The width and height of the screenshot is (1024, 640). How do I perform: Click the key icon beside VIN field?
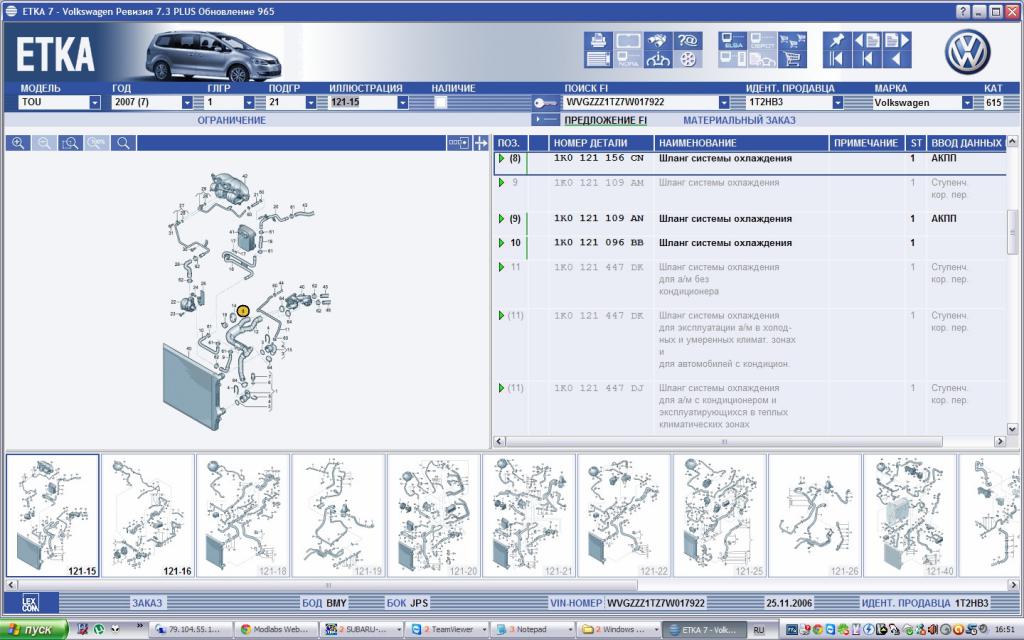[x=545, y=103]
